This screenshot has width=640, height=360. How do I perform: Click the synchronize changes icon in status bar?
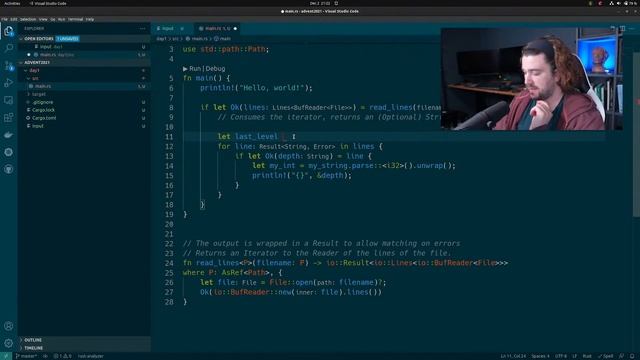coord(45,356)
